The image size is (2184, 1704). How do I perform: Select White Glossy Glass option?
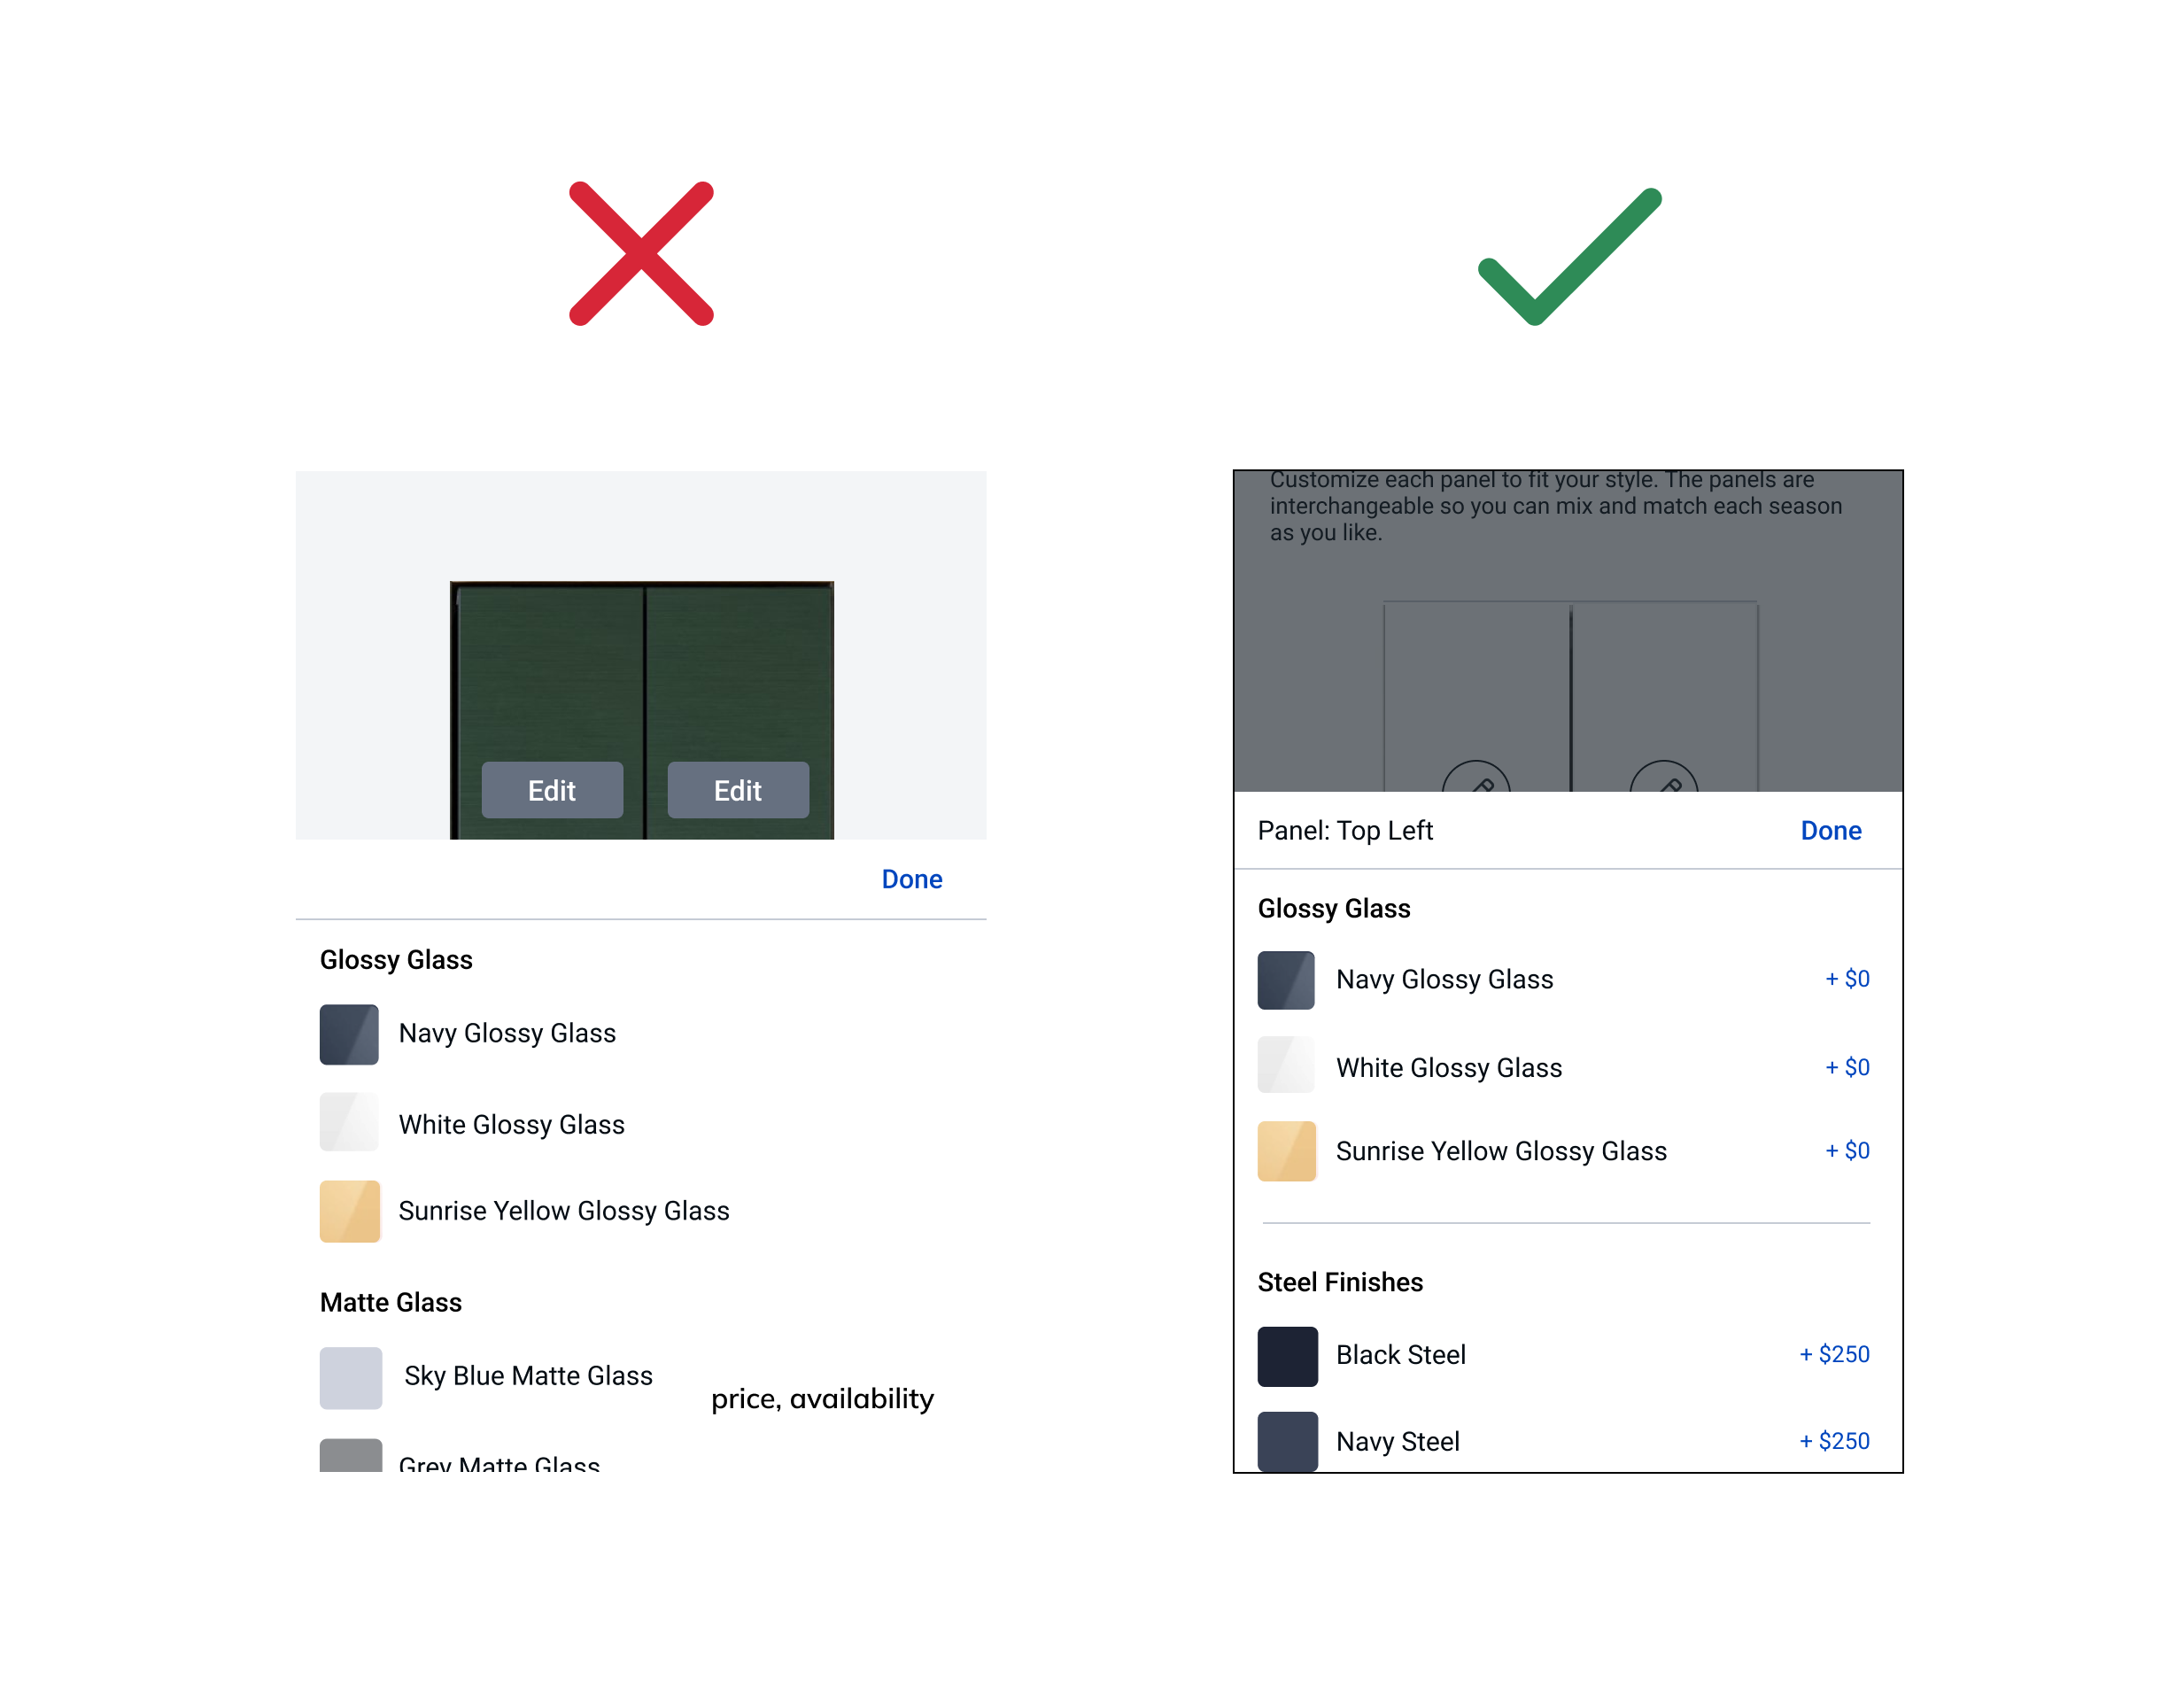point(1567,1065)
